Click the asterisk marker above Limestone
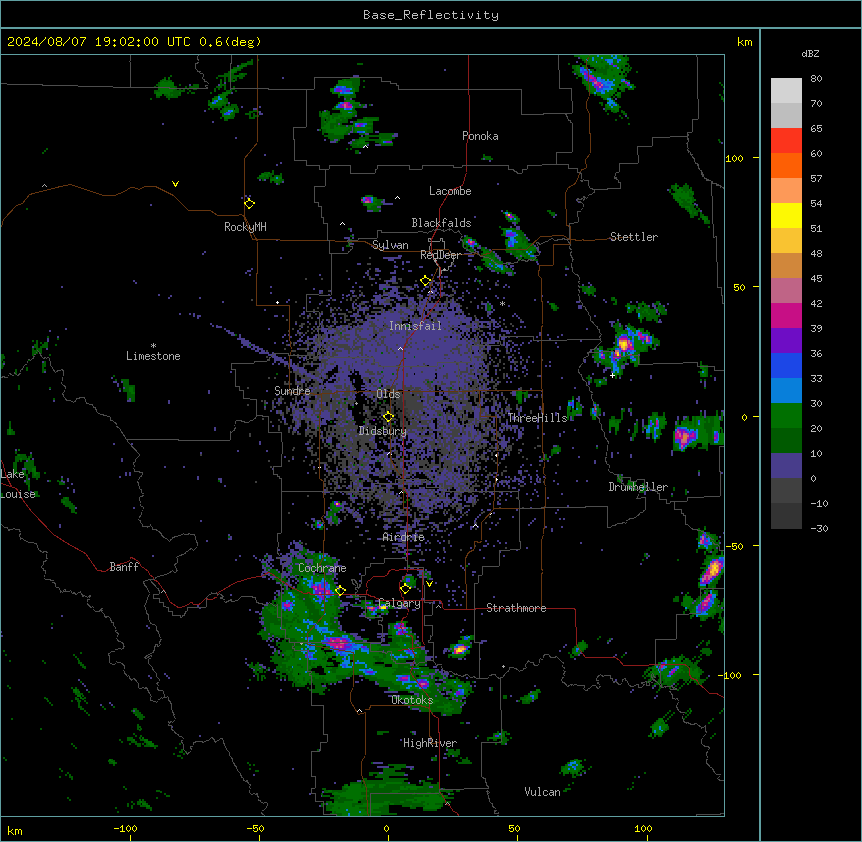Image resolution: width=862 pixels, height=842 pixels. pos(153,346)
